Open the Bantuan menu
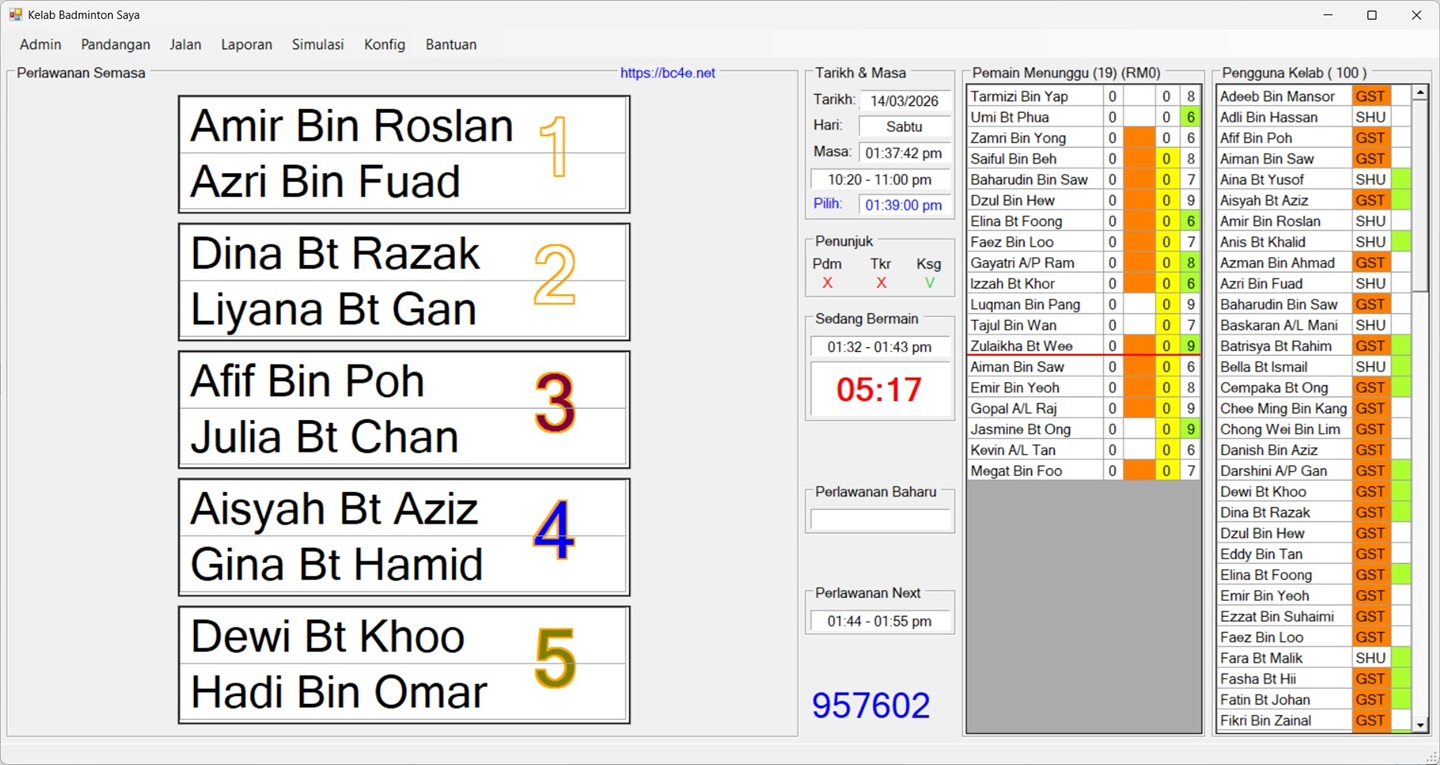The image size is (1440, 765). pyautogui.click(x=451, y=44)
